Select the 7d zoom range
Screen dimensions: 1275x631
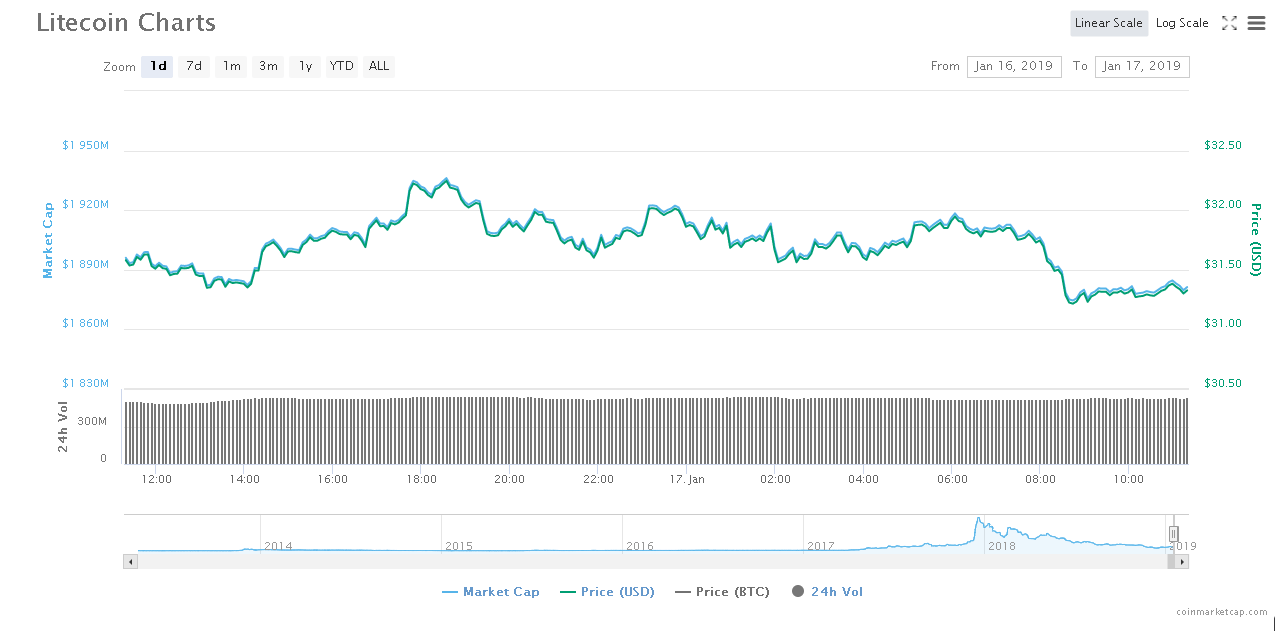[194, 66]
